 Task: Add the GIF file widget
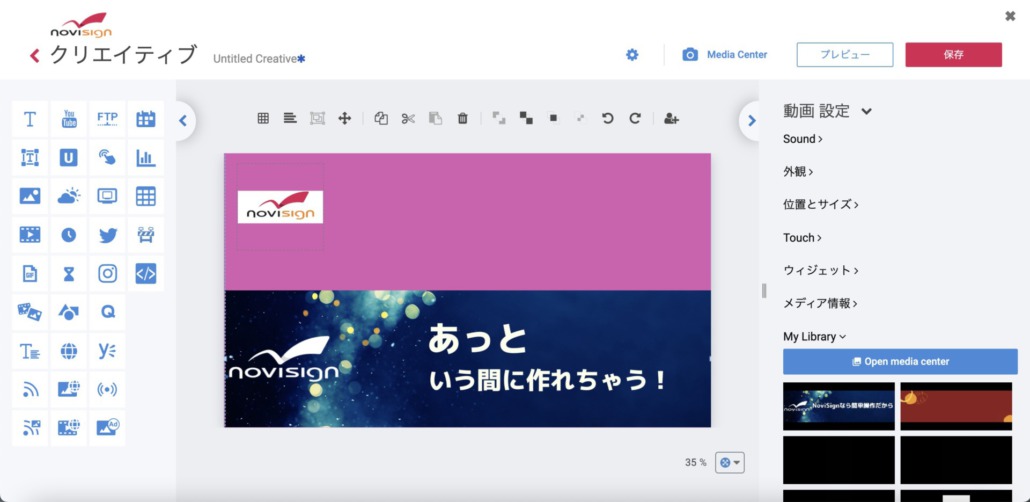click(30, 273)
